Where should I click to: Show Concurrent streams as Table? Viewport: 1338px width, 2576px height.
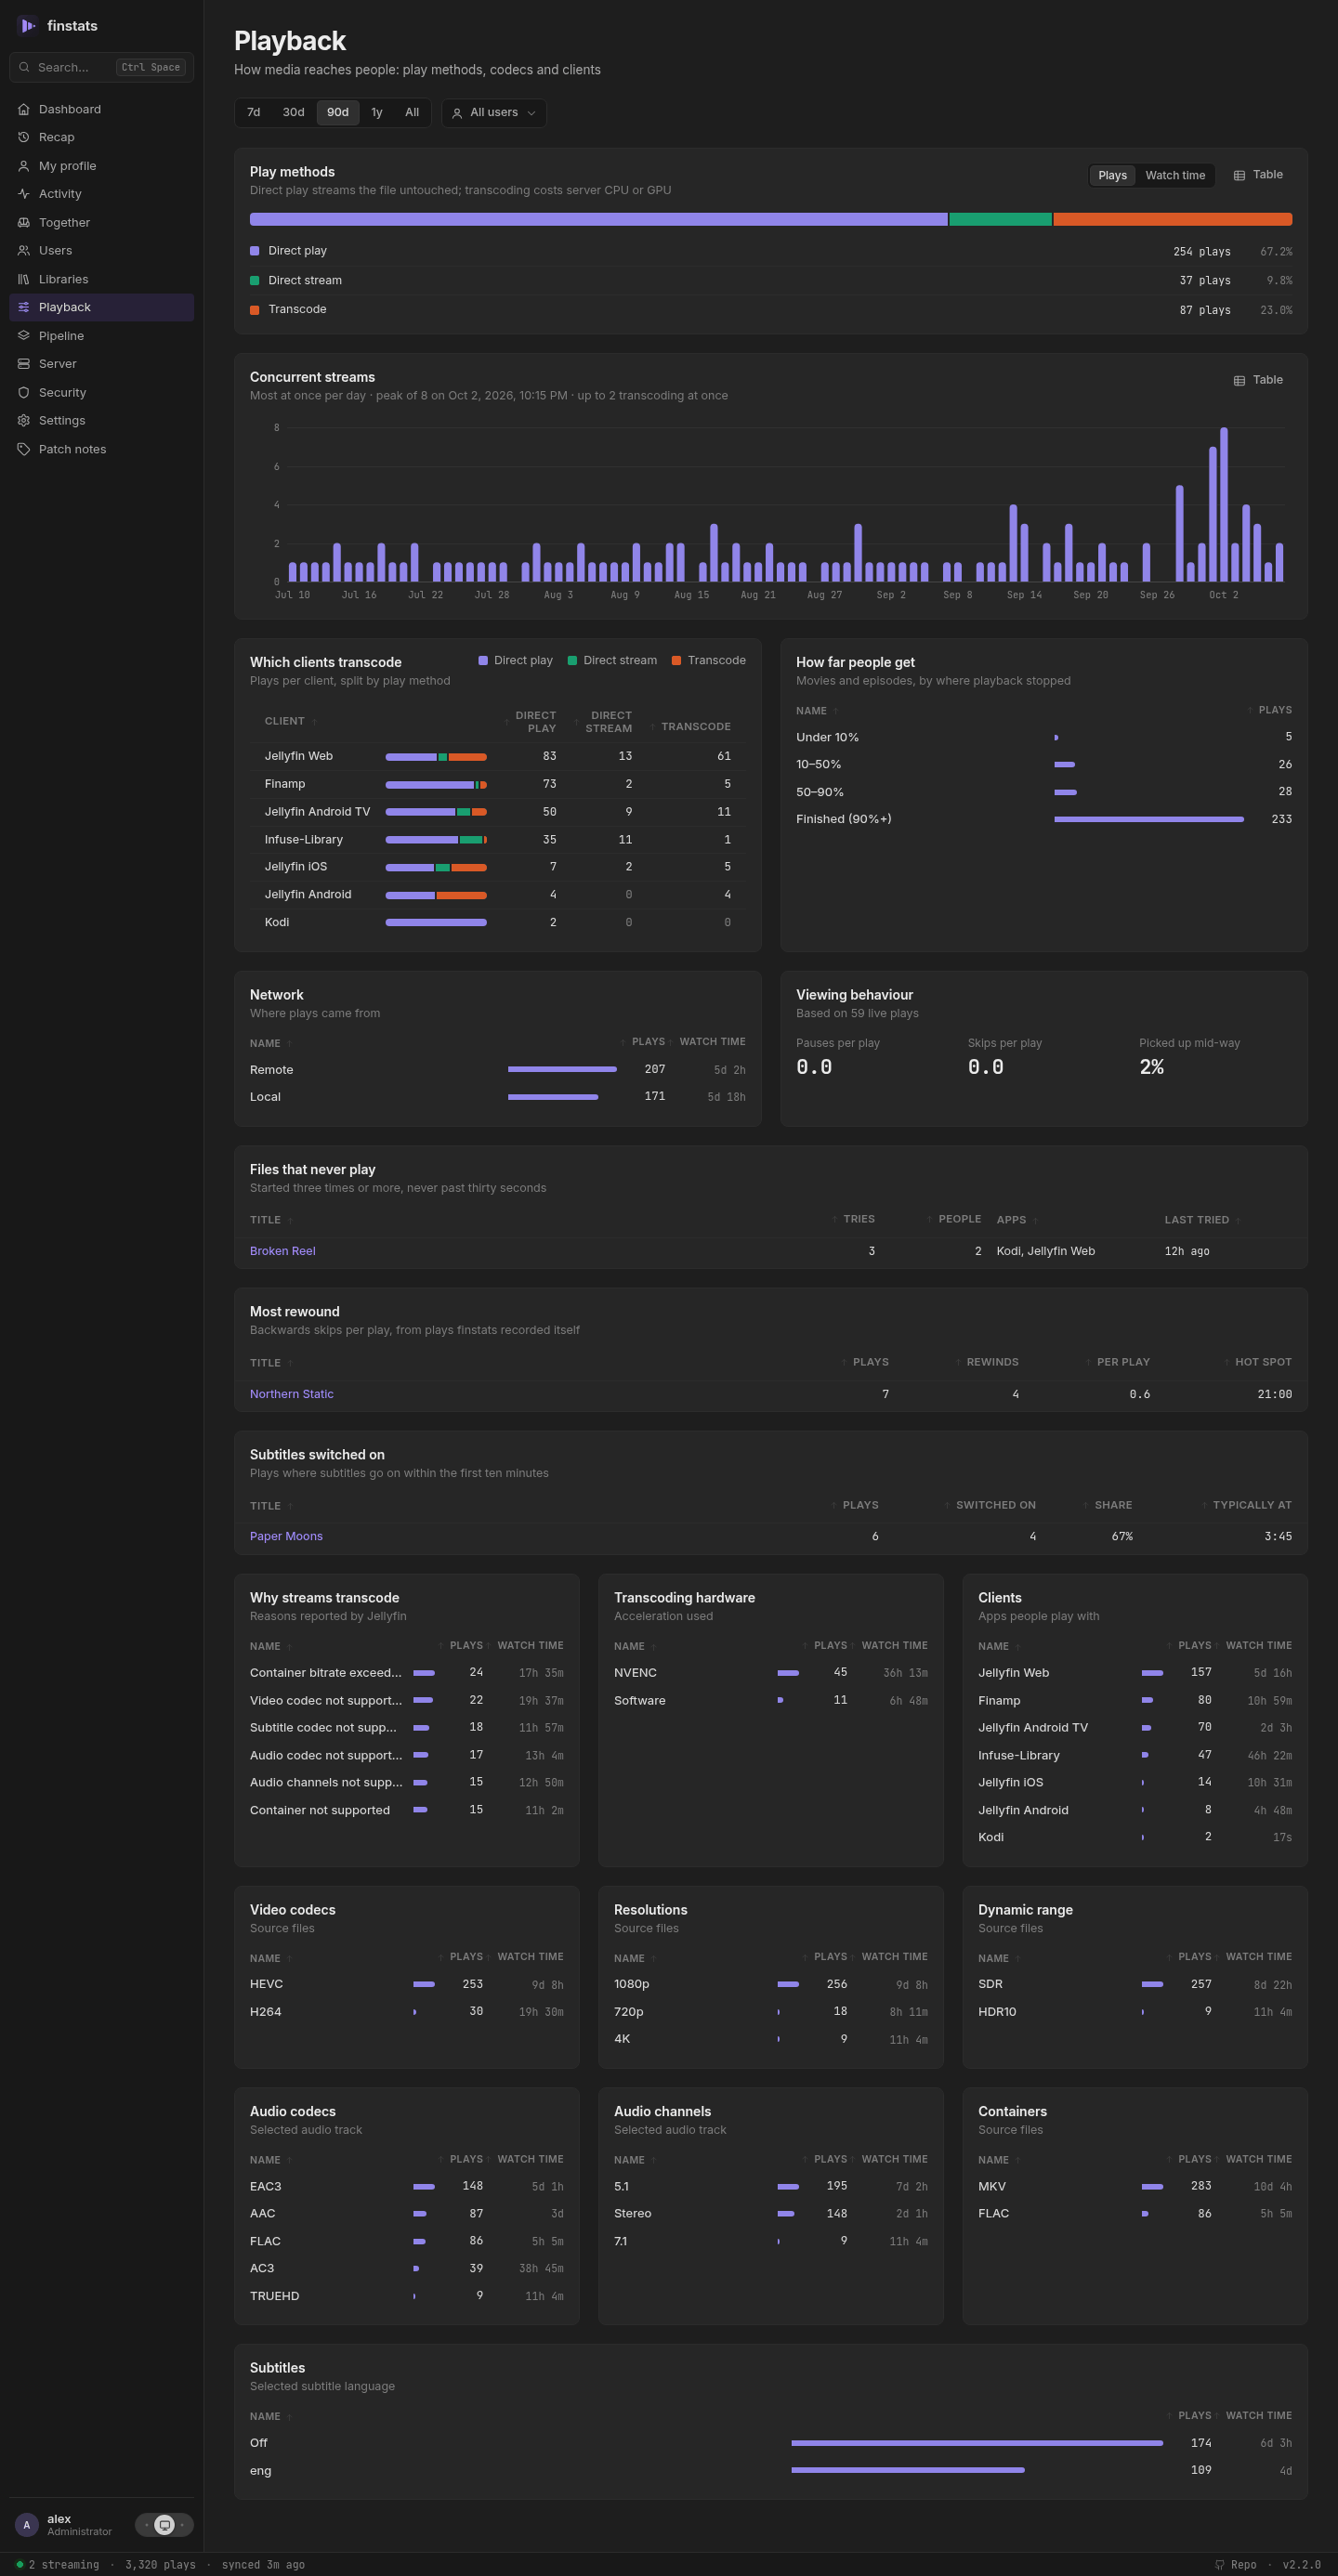tap(1258, 380)
